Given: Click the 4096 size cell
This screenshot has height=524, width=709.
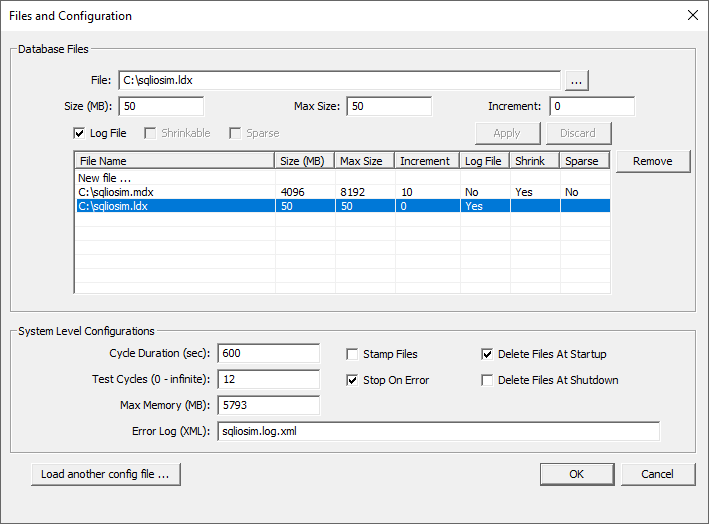Looking at the screenshot, I should click(305, 192).
